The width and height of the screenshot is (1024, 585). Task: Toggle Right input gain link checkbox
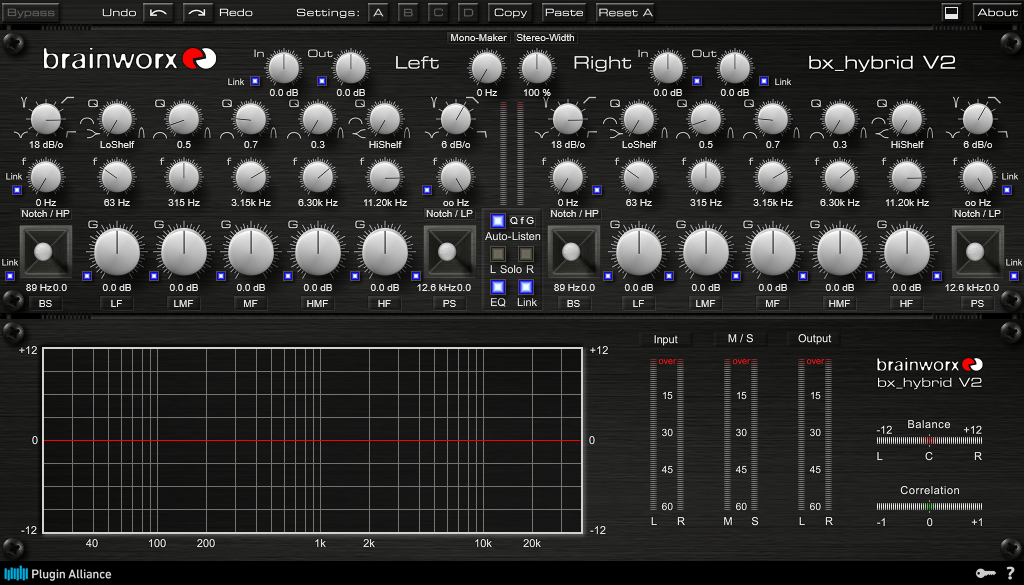pos(697,82)
